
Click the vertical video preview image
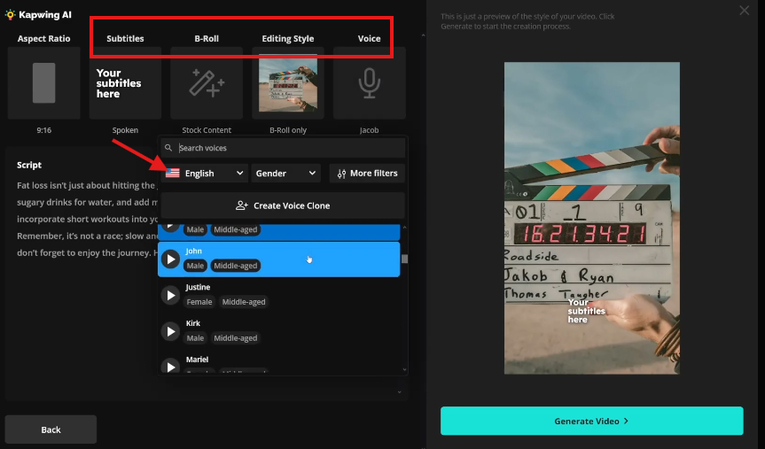tap(592, 218)
